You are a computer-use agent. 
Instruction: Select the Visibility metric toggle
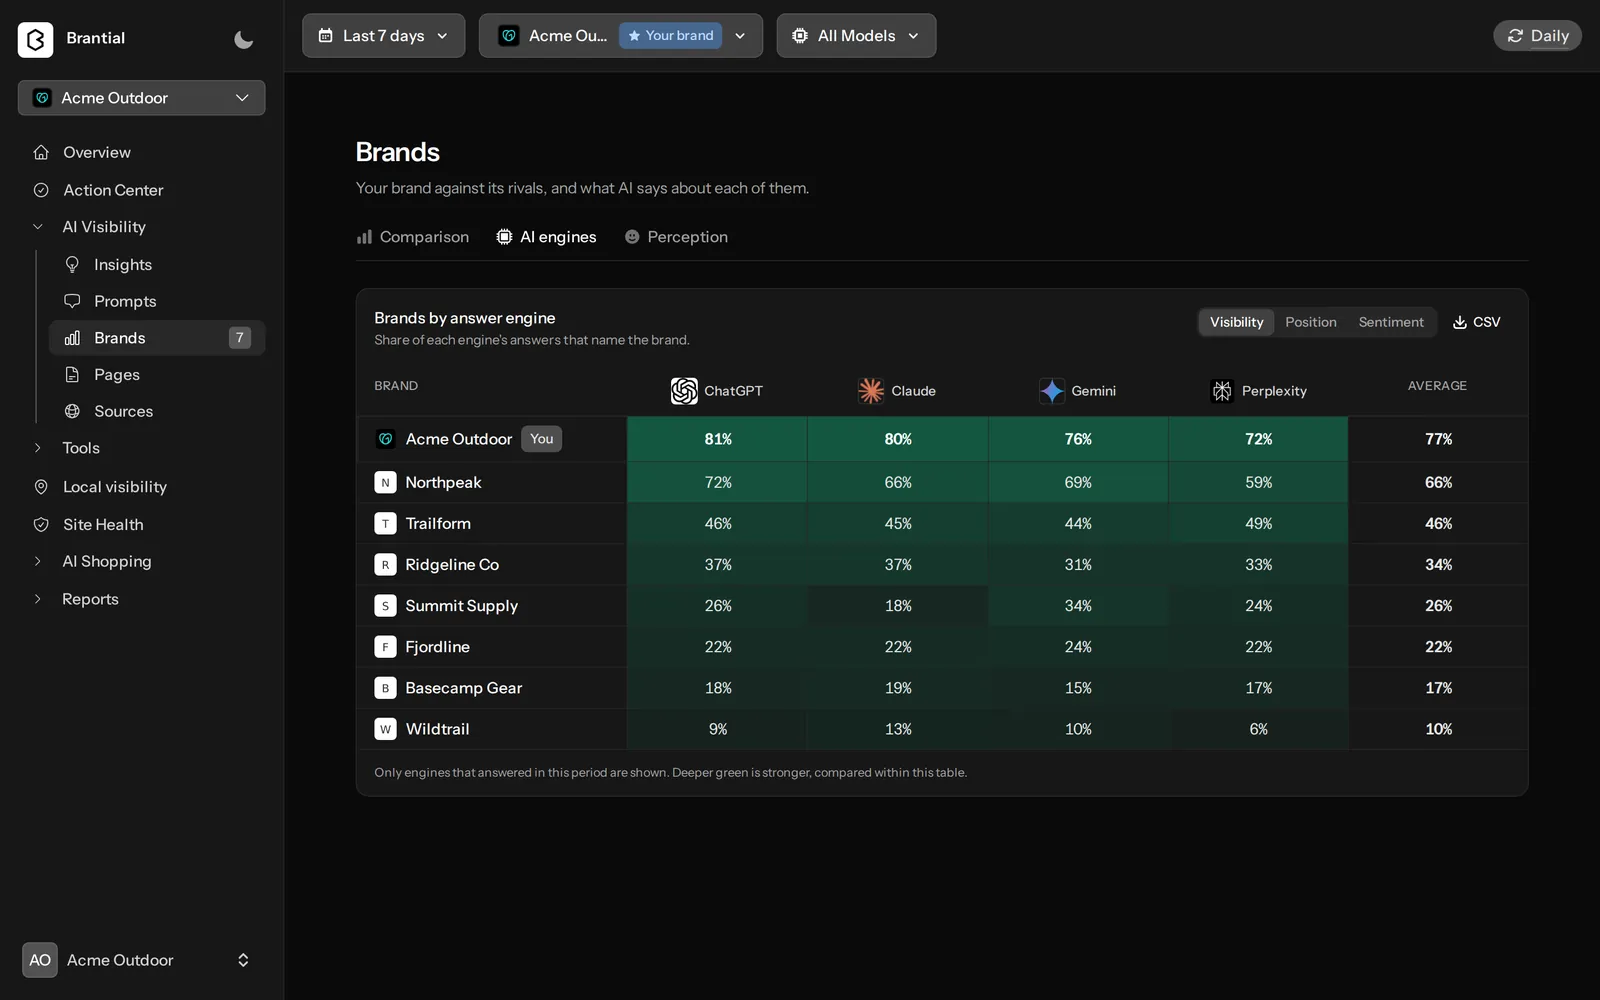pyautogui.click(x=1236, y=322)
